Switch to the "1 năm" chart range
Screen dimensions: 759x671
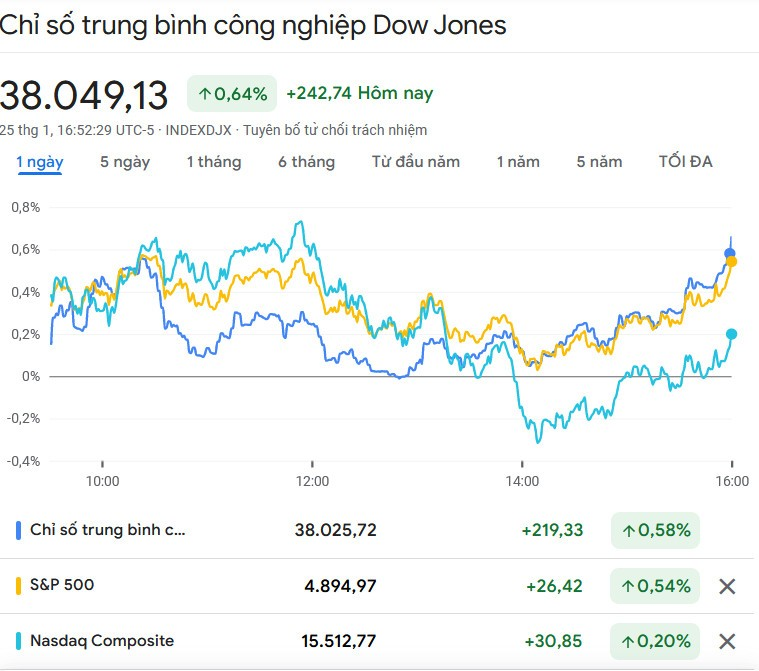518,162
